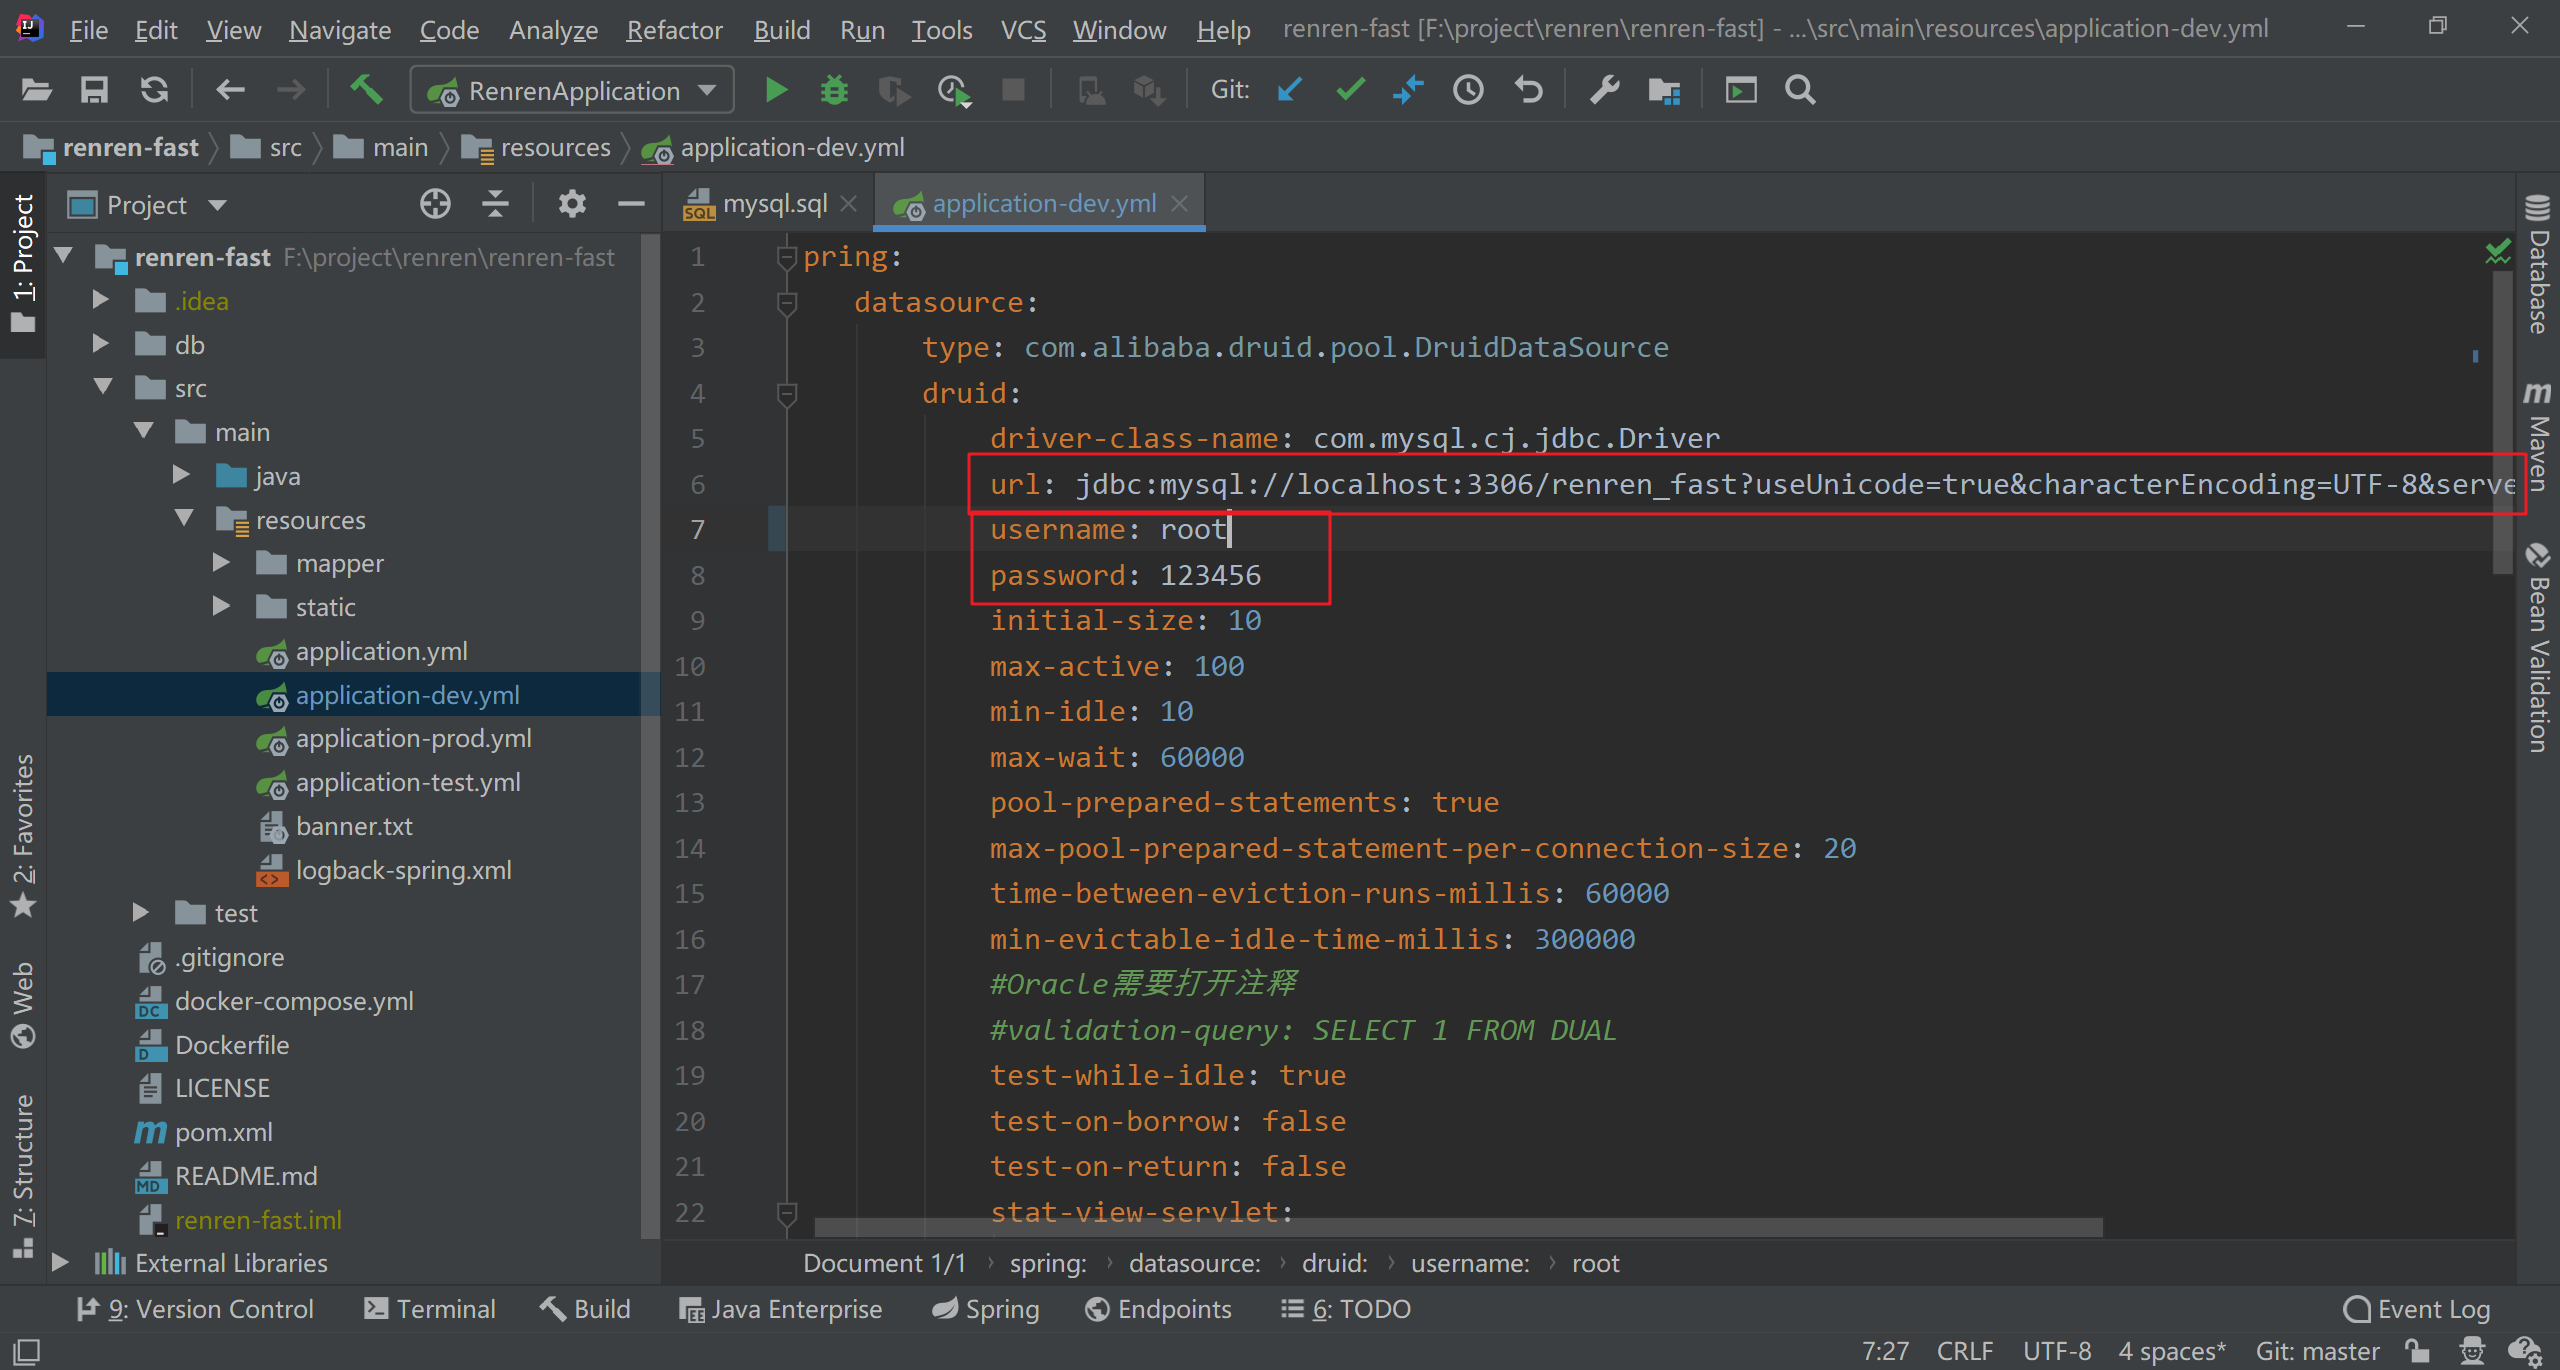Screen dimensions: 2560x1370
Task: Open the Version Control tool window
Action: click(x=195, y=1309)
